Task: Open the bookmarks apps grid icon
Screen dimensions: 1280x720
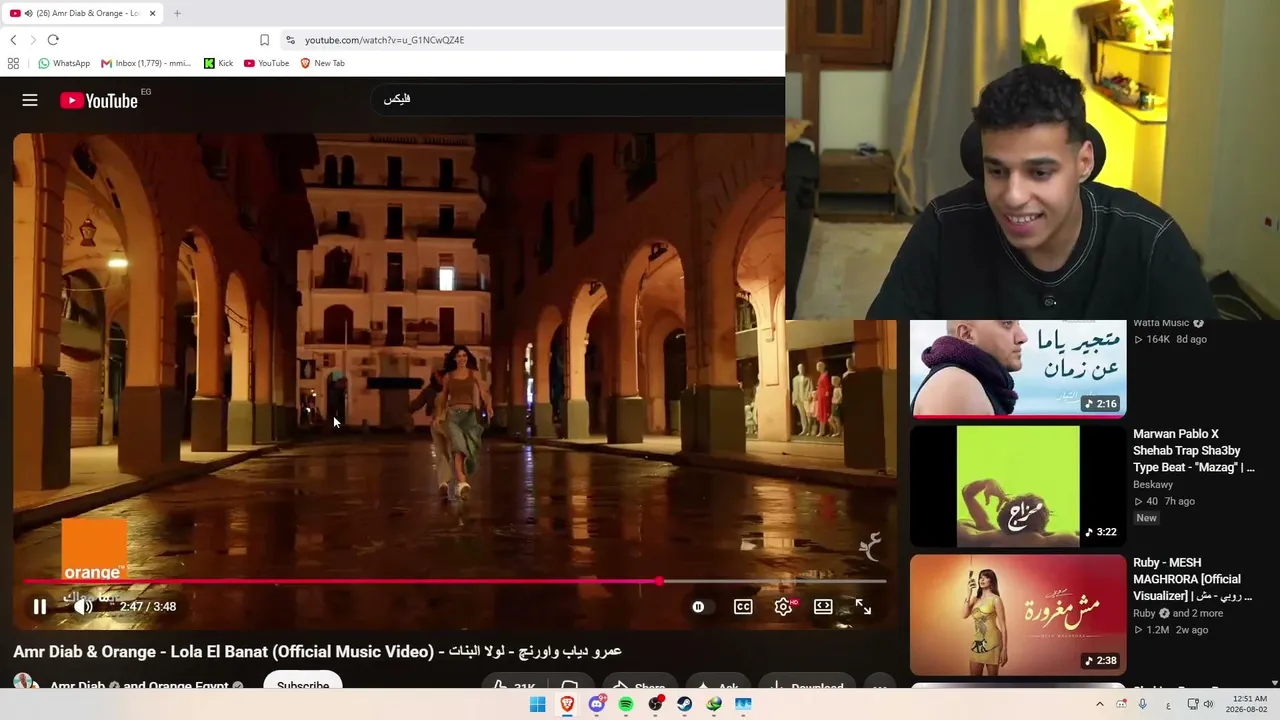Action: click(x=13, y=63)
